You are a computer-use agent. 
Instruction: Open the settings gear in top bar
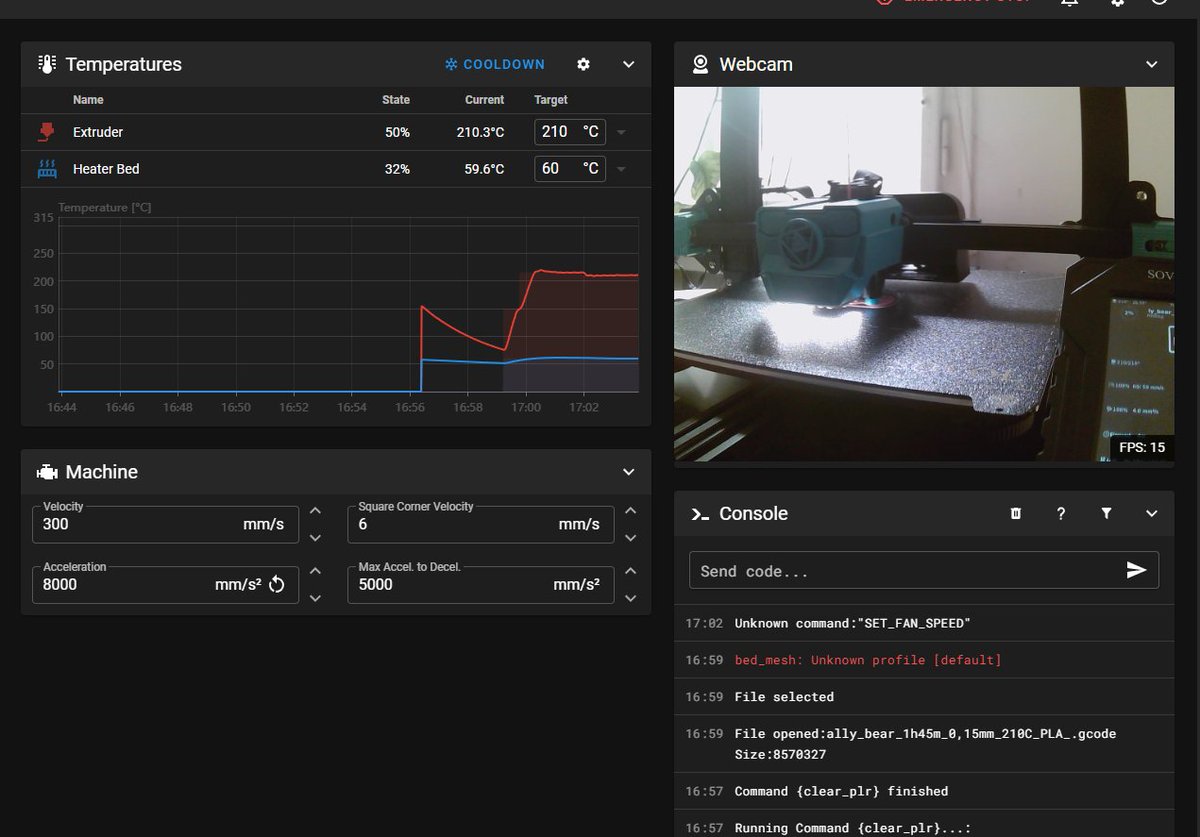(x=1118, y=3)
